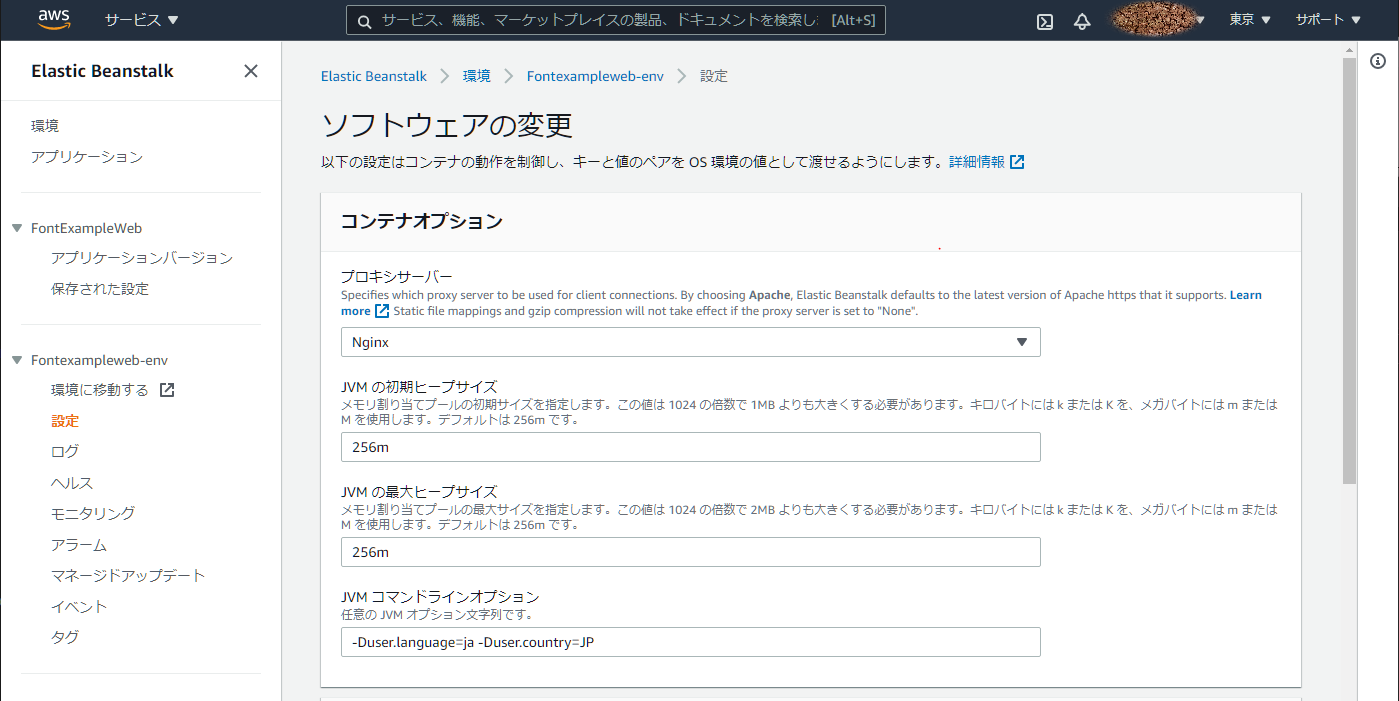This screenshot has height=701, width=1399.
Task: Open the サービス services menu
Action: (x=141, y=20)
